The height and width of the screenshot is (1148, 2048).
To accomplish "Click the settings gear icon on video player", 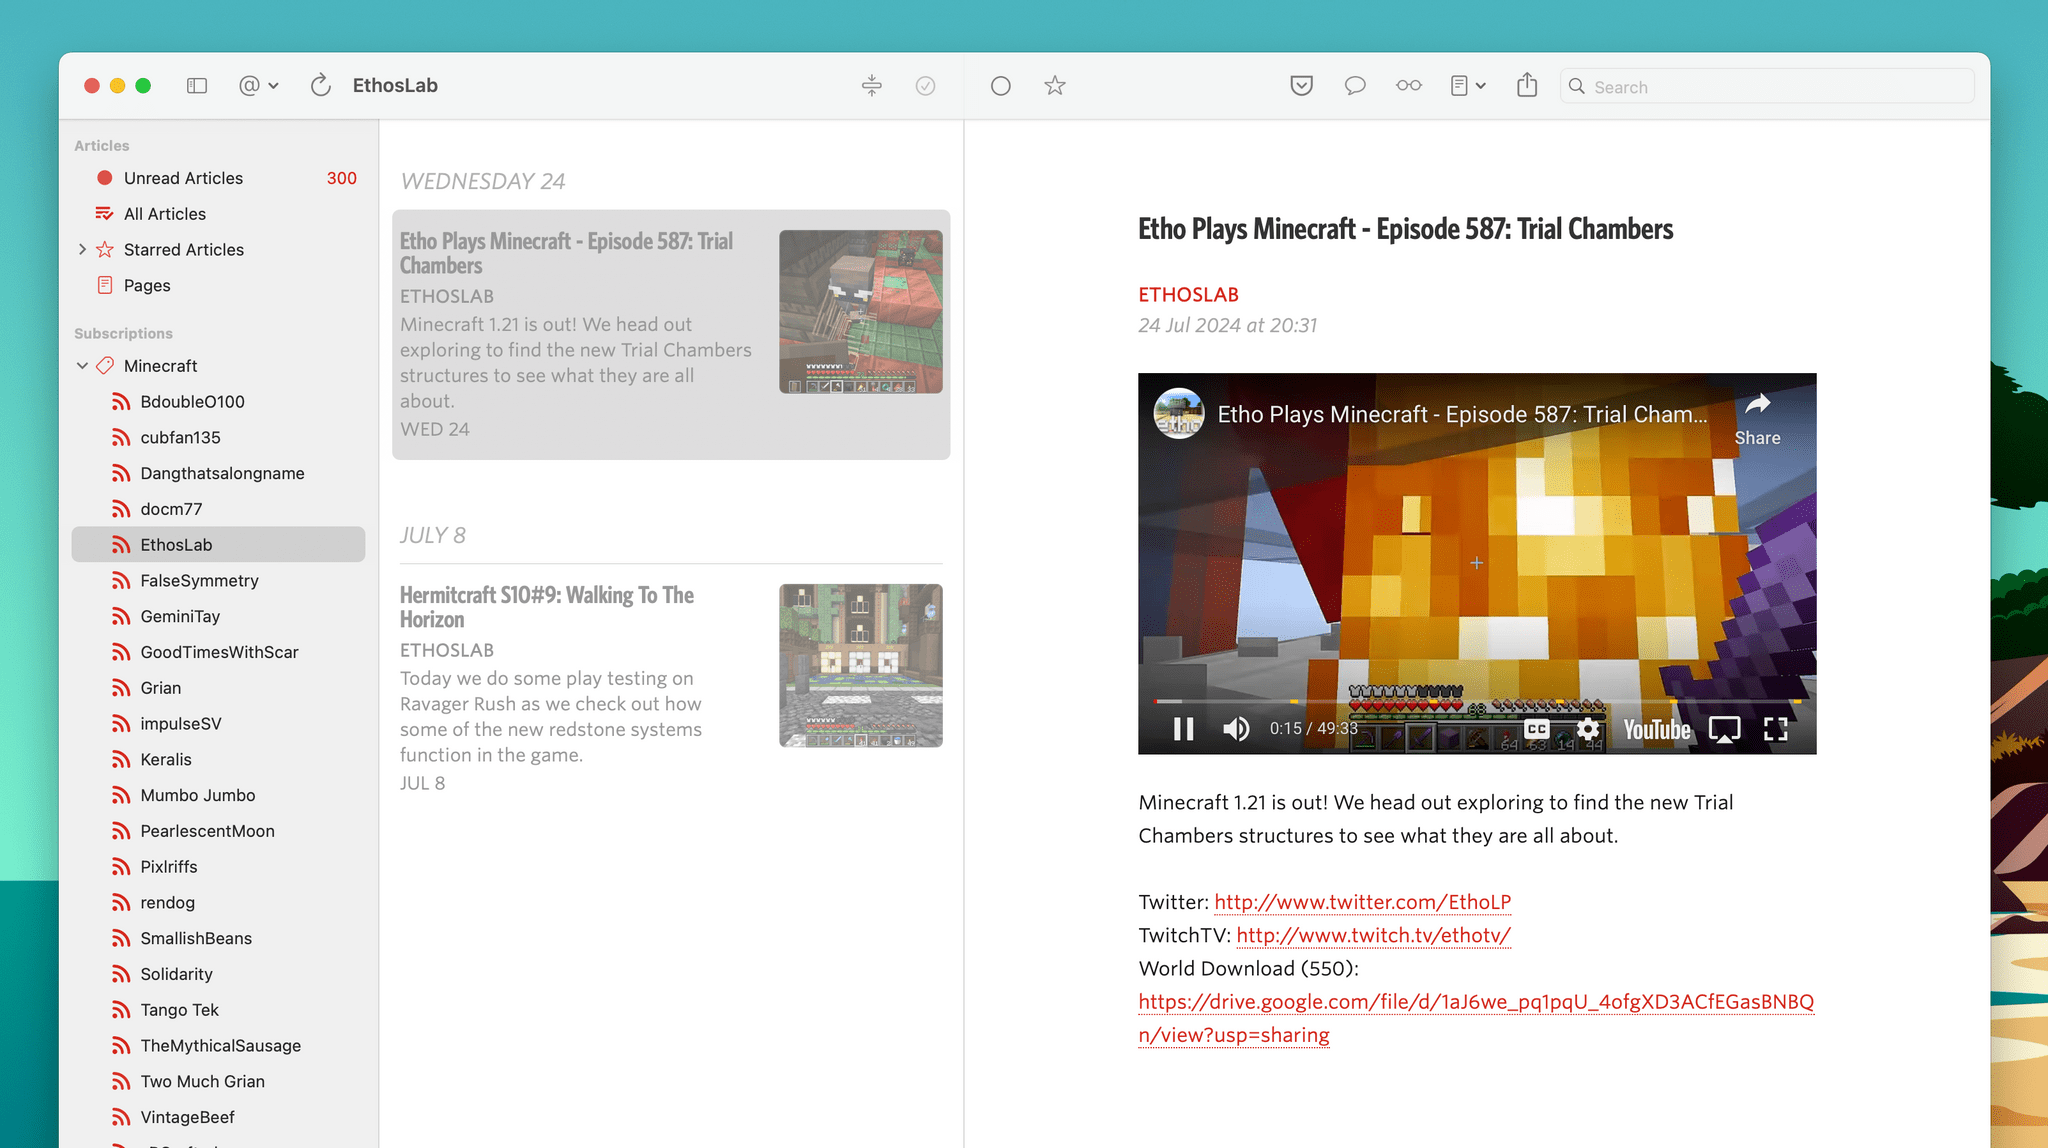I will pyautogui.click(x=1587, y=729).
